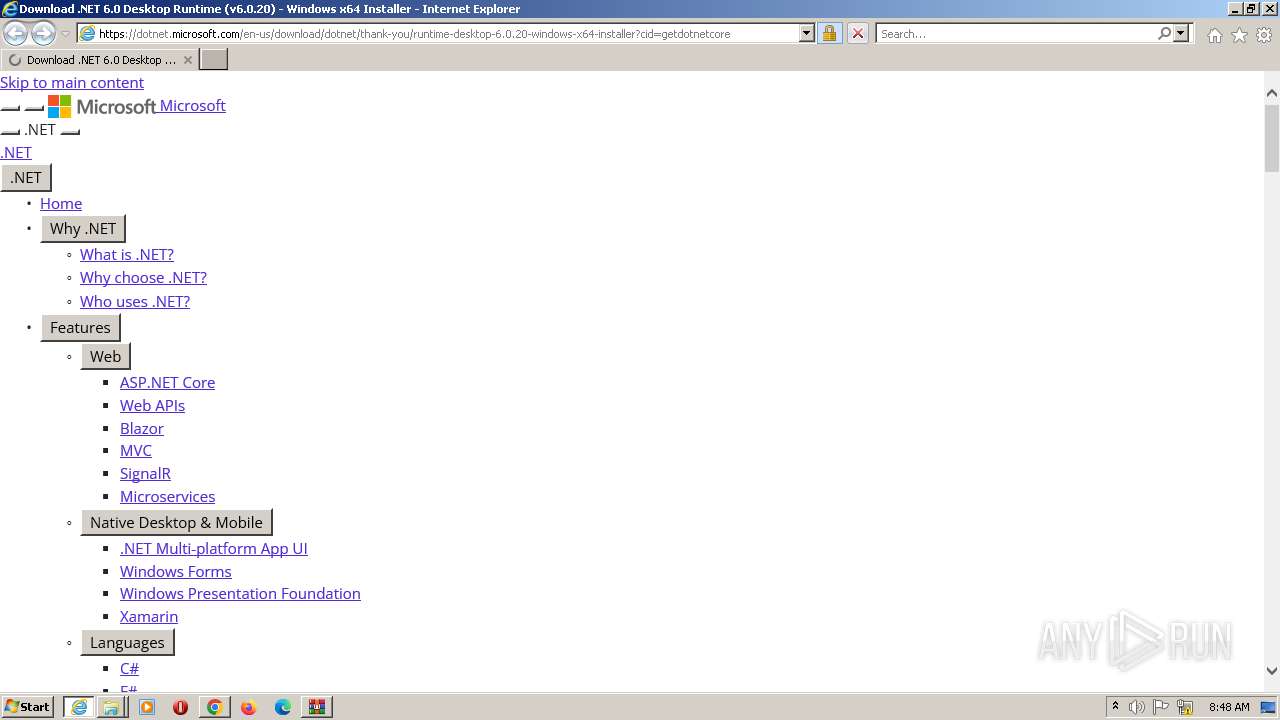Expand the Features menu button
The width and height of the screenshot is (1280, 720).
click(x=80, y=328)
